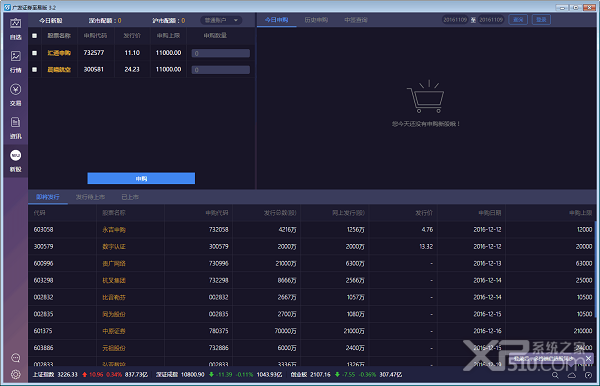Viewport: 600px width, 386px height.
Task: Click the 代码 column header
Action: 39,213
